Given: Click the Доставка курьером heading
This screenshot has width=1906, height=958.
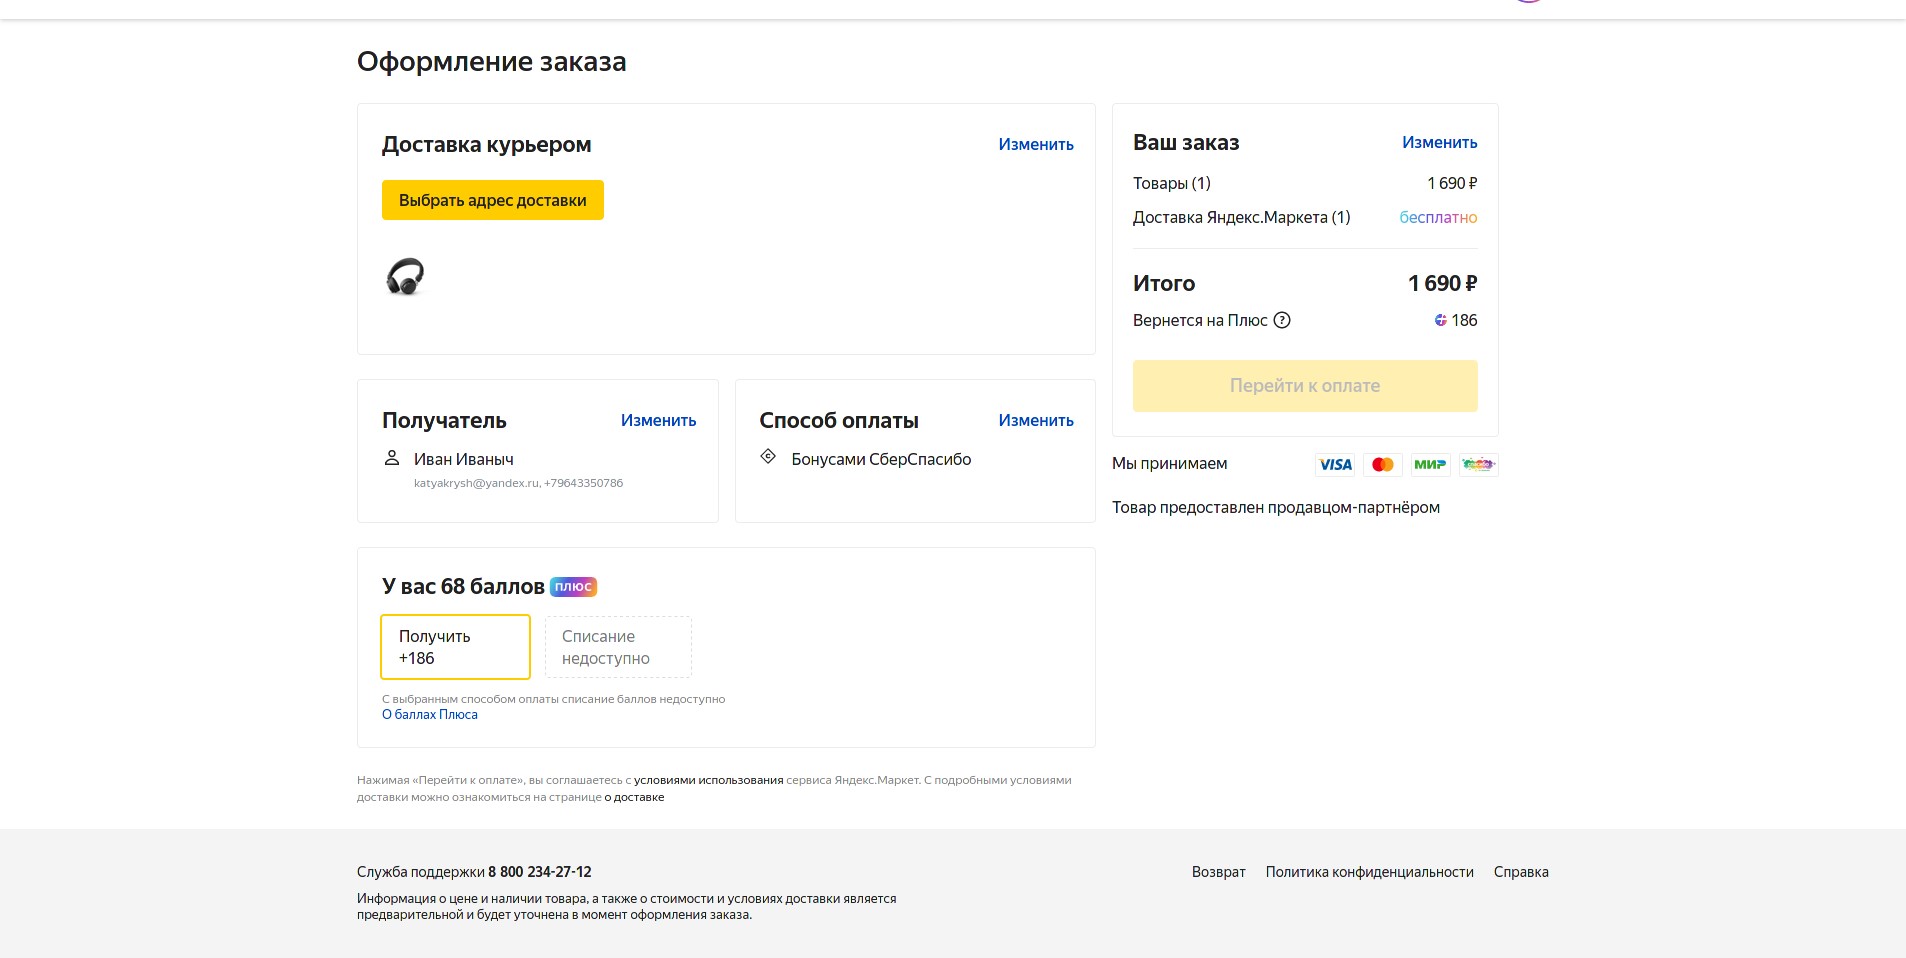Looking at the screenshot, I should [x=487, y=145].
